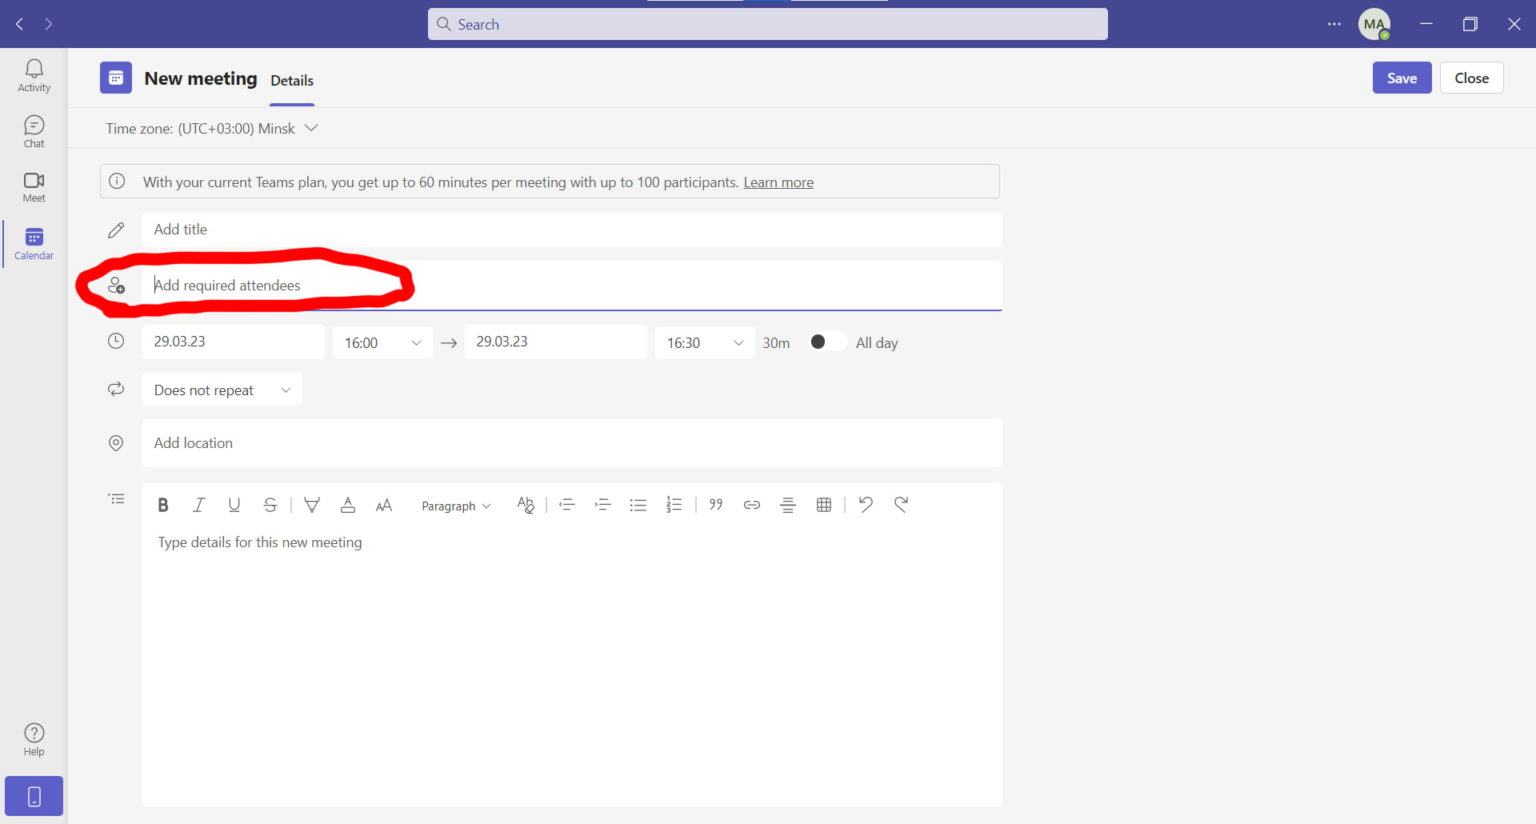Toggle strikethrough formatting
The height and width of the screenshot is (824, 1536).
(x=270, y=505)
